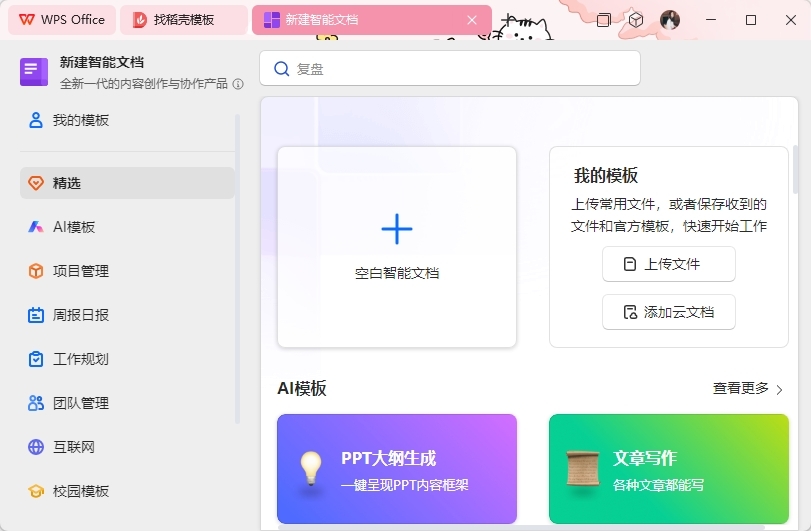
Task: Click the 添加云文档 button
Action: [669, 312]
